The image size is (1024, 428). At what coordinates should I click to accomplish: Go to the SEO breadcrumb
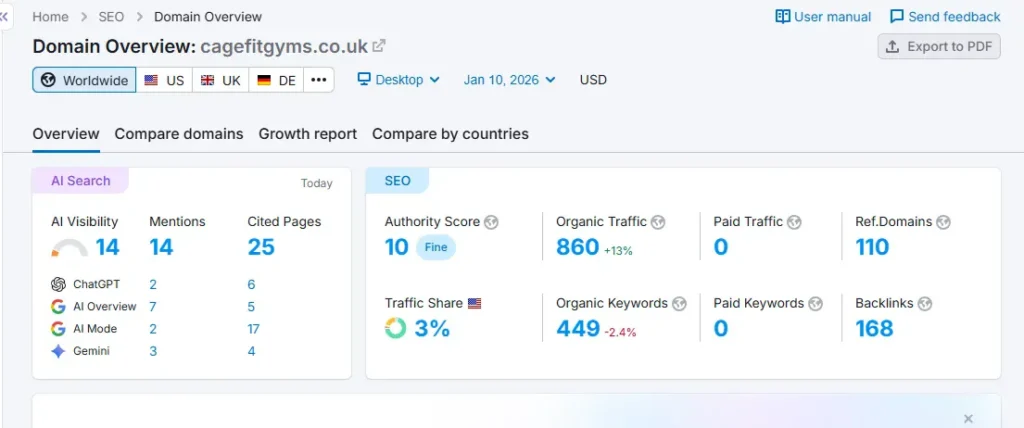pos(111,17)
